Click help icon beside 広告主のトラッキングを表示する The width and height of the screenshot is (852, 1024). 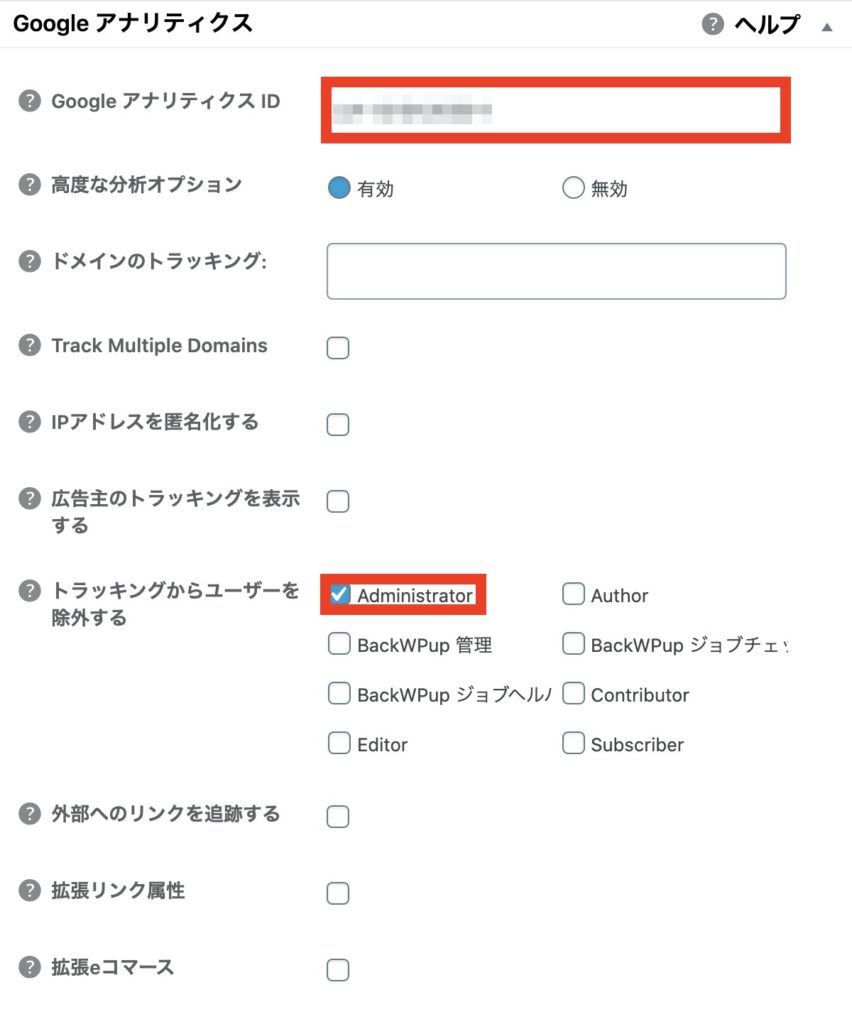tap(29, 498)
